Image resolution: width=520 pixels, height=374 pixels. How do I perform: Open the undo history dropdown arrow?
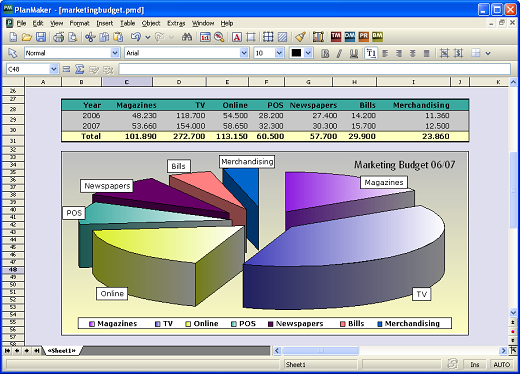click(148, 37)
